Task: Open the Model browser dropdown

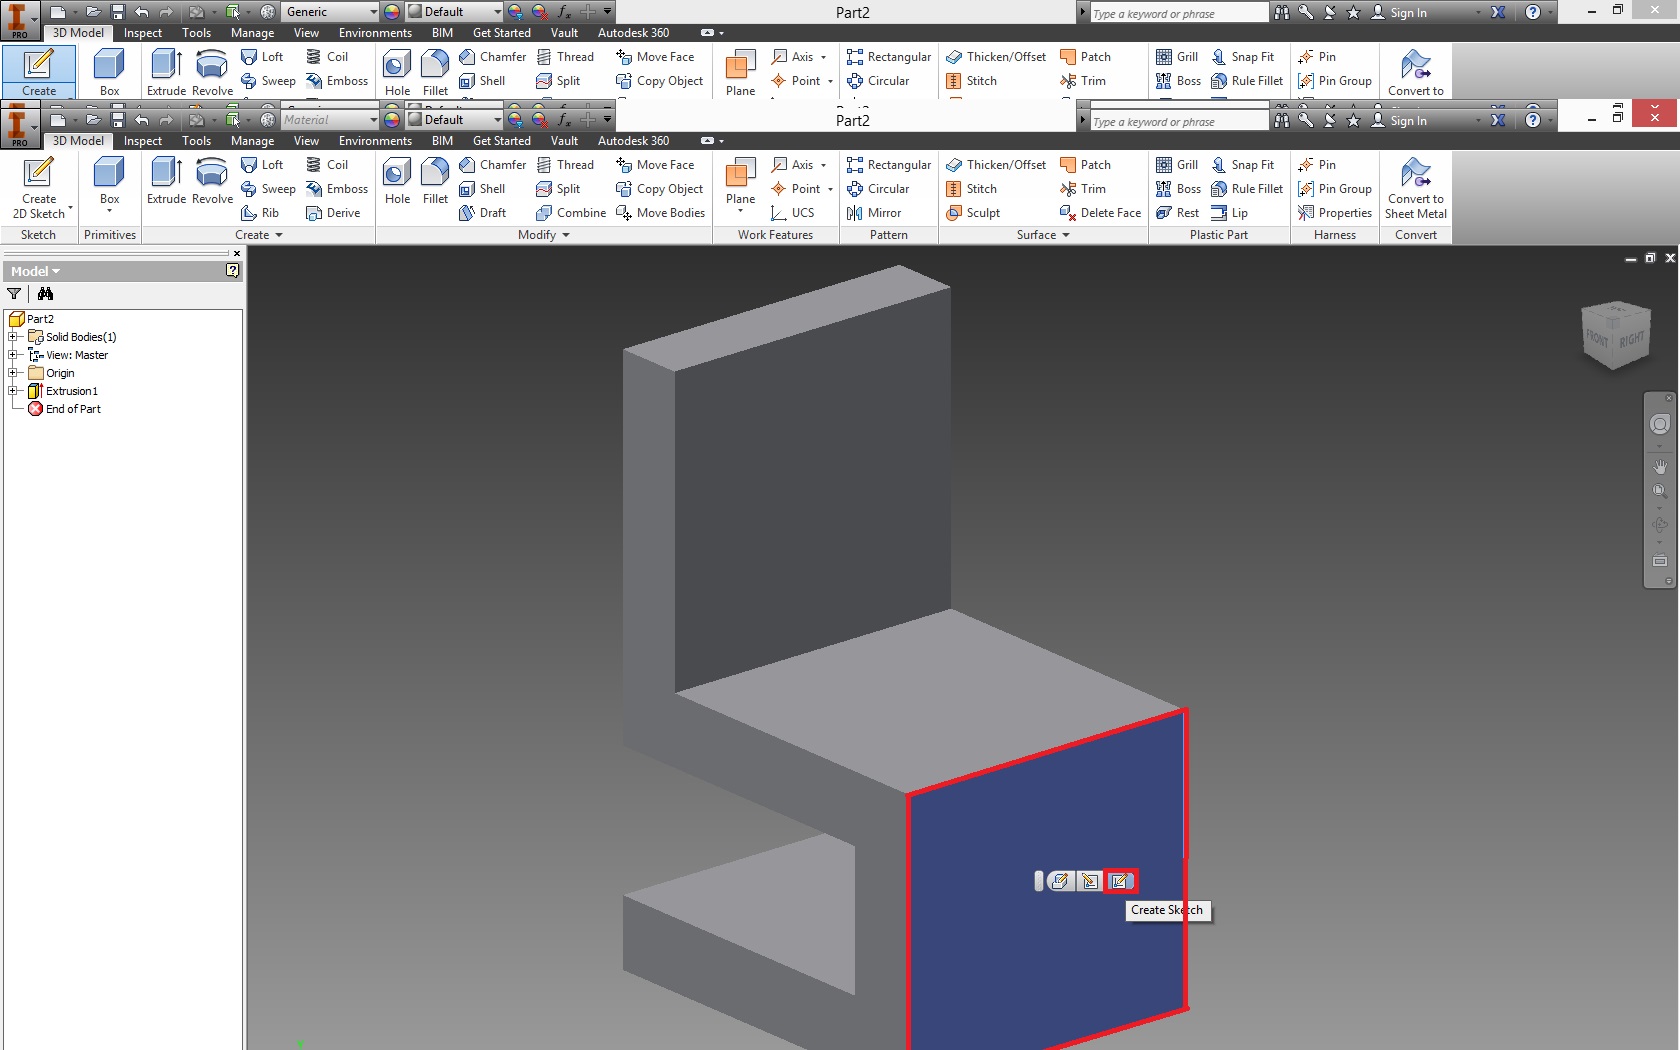Action: [35, 271]
